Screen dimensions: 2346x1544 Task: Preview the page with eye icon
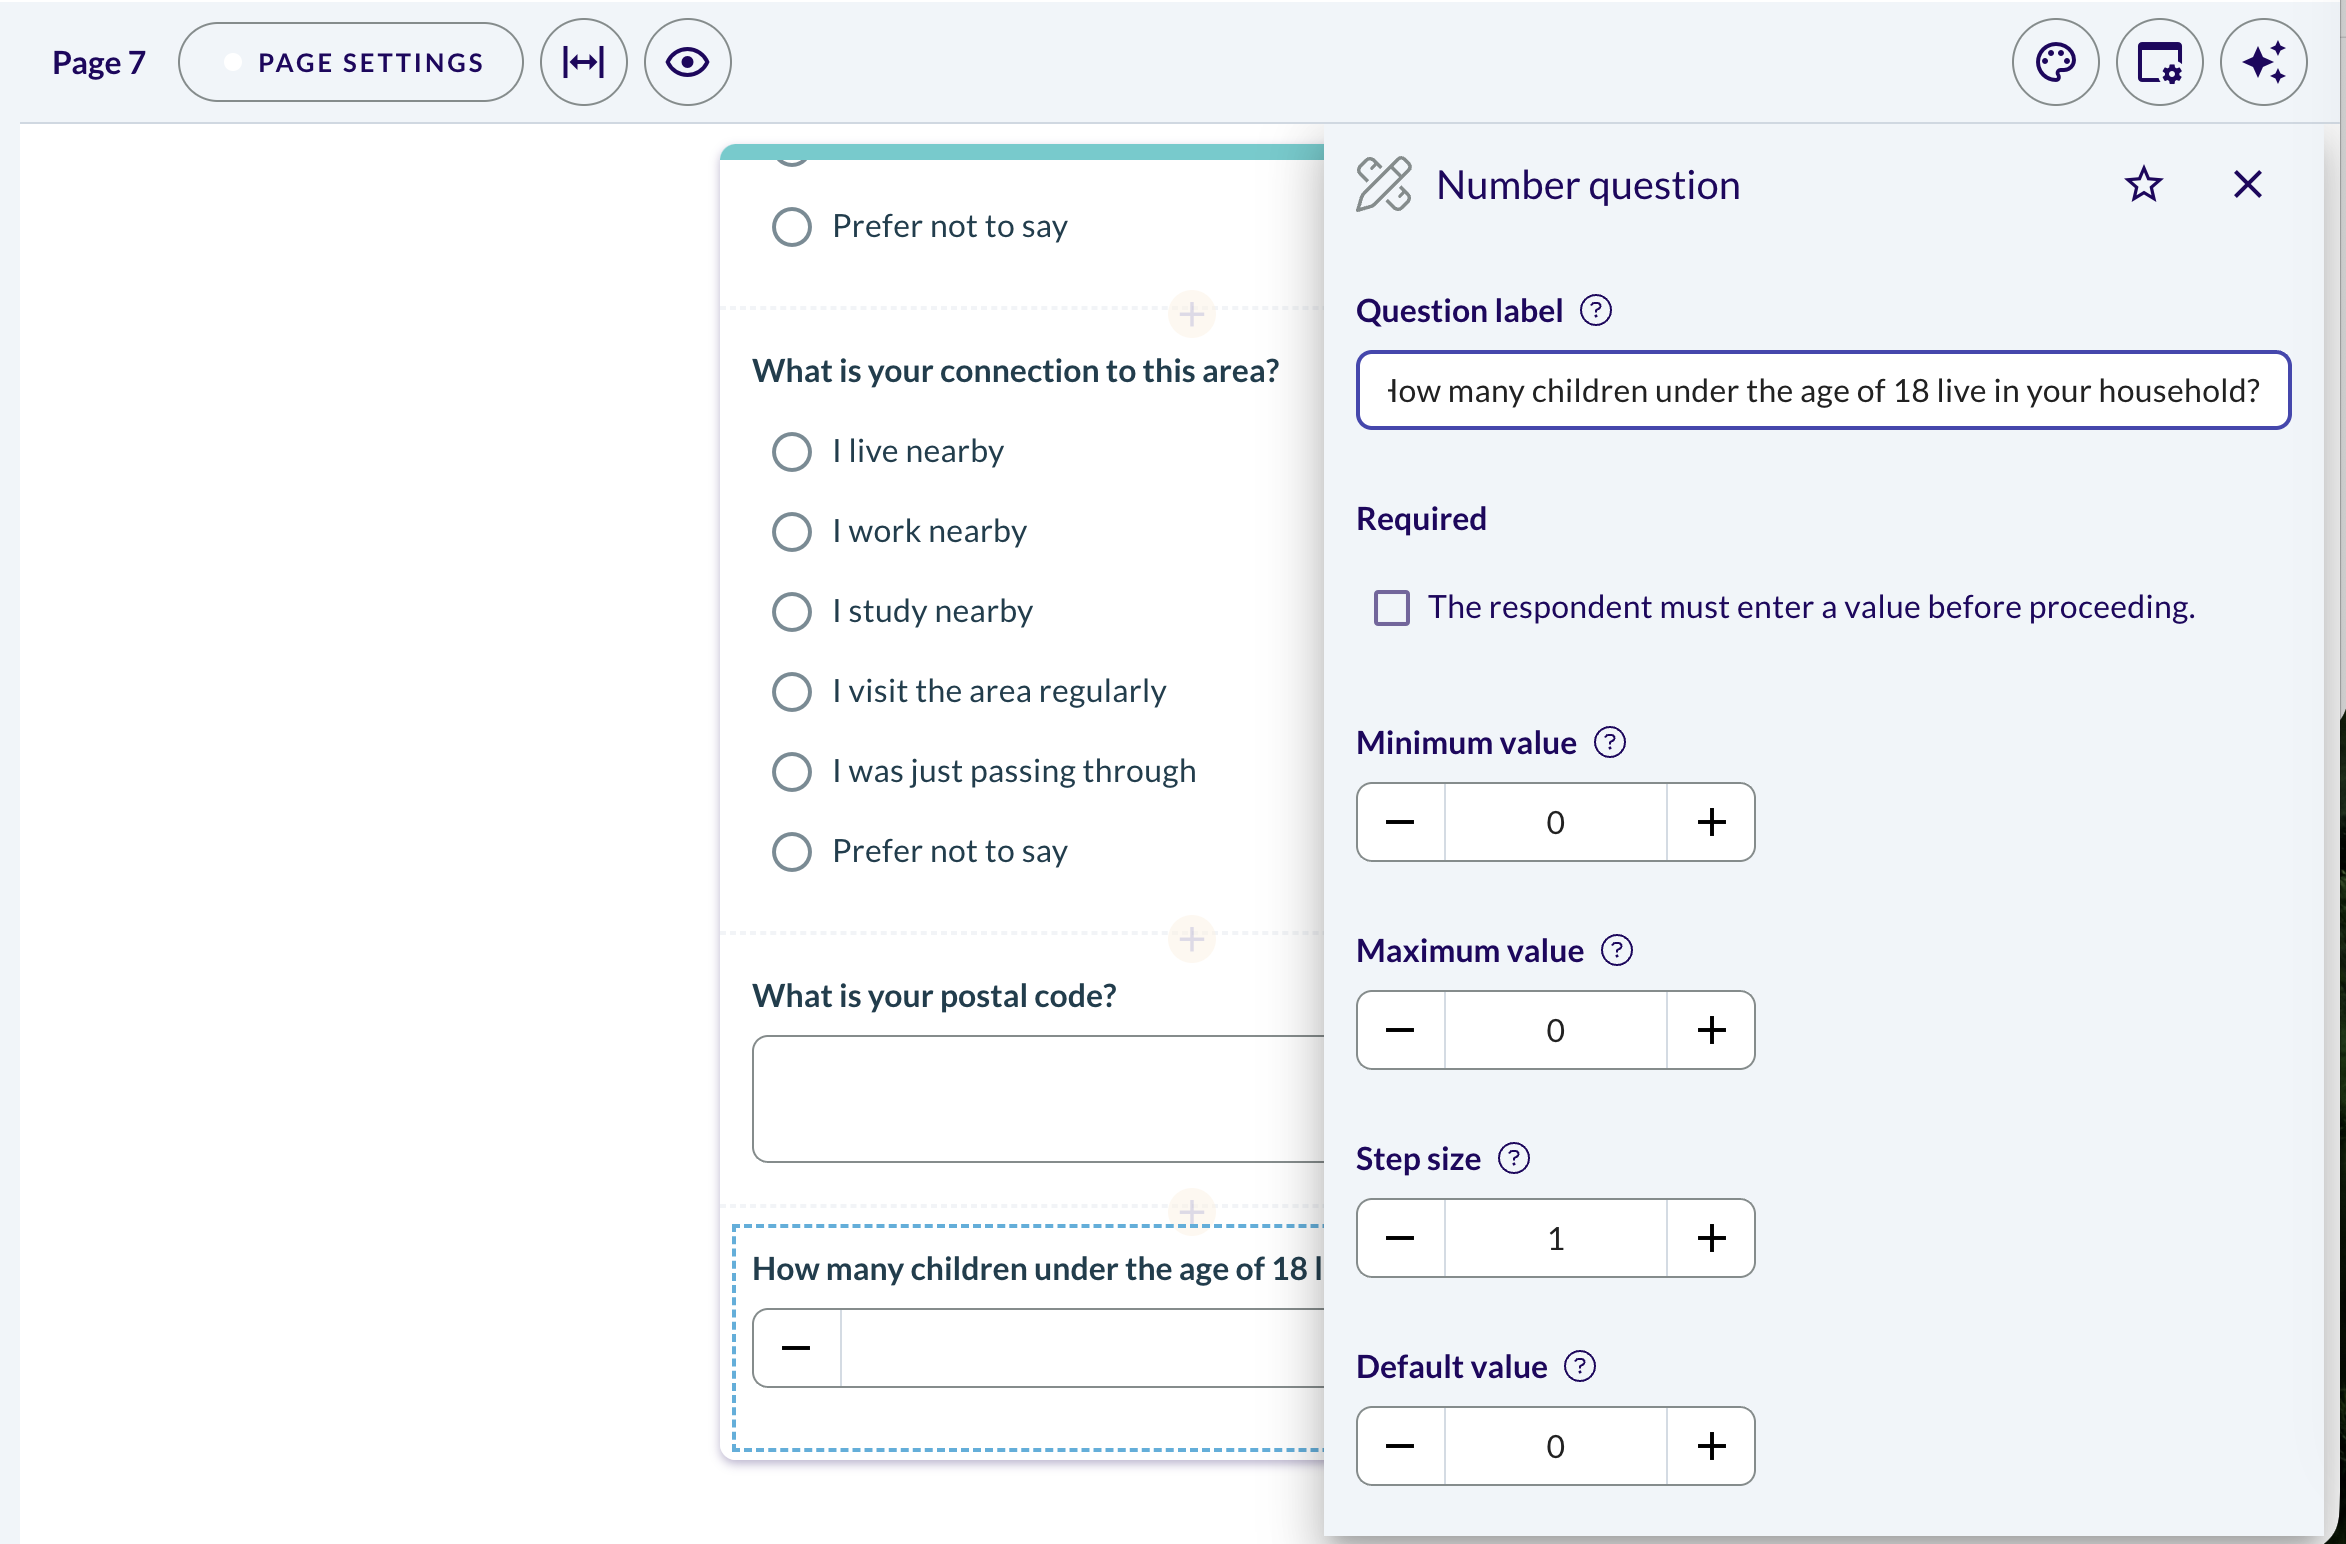[x=688, y=62]
